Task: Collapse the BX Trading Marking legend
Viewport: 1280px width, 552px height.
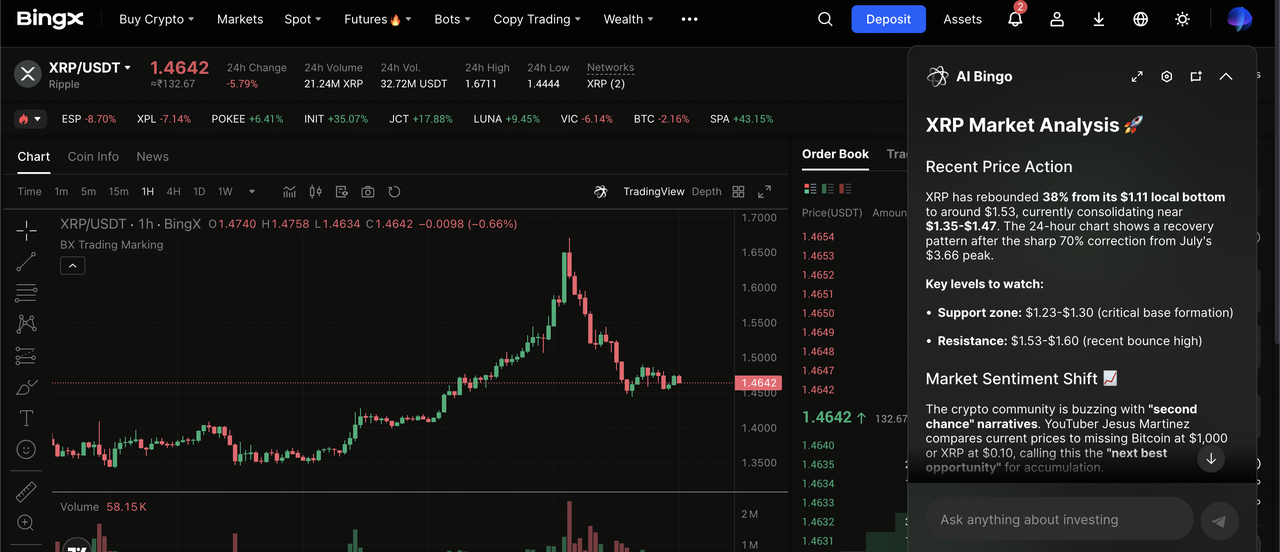Action: tap(72, 265)
